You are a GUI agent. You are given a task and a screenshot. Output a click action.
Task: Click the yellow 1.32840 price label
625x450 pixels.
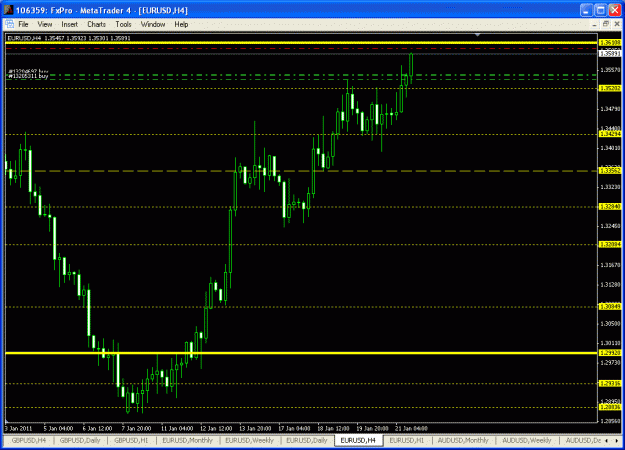[610, 206]
